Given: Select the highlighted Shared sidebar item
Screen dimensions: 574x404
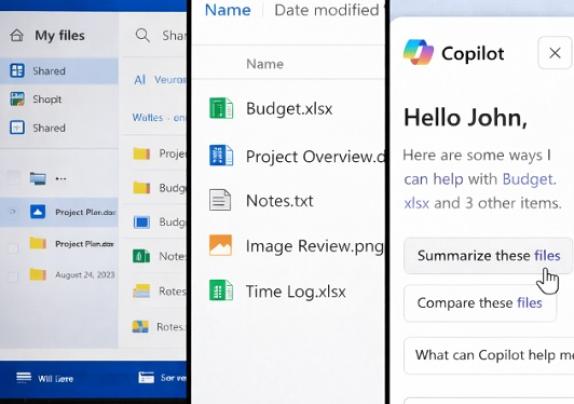Looking at the screenshot, I should click(59, 71).
